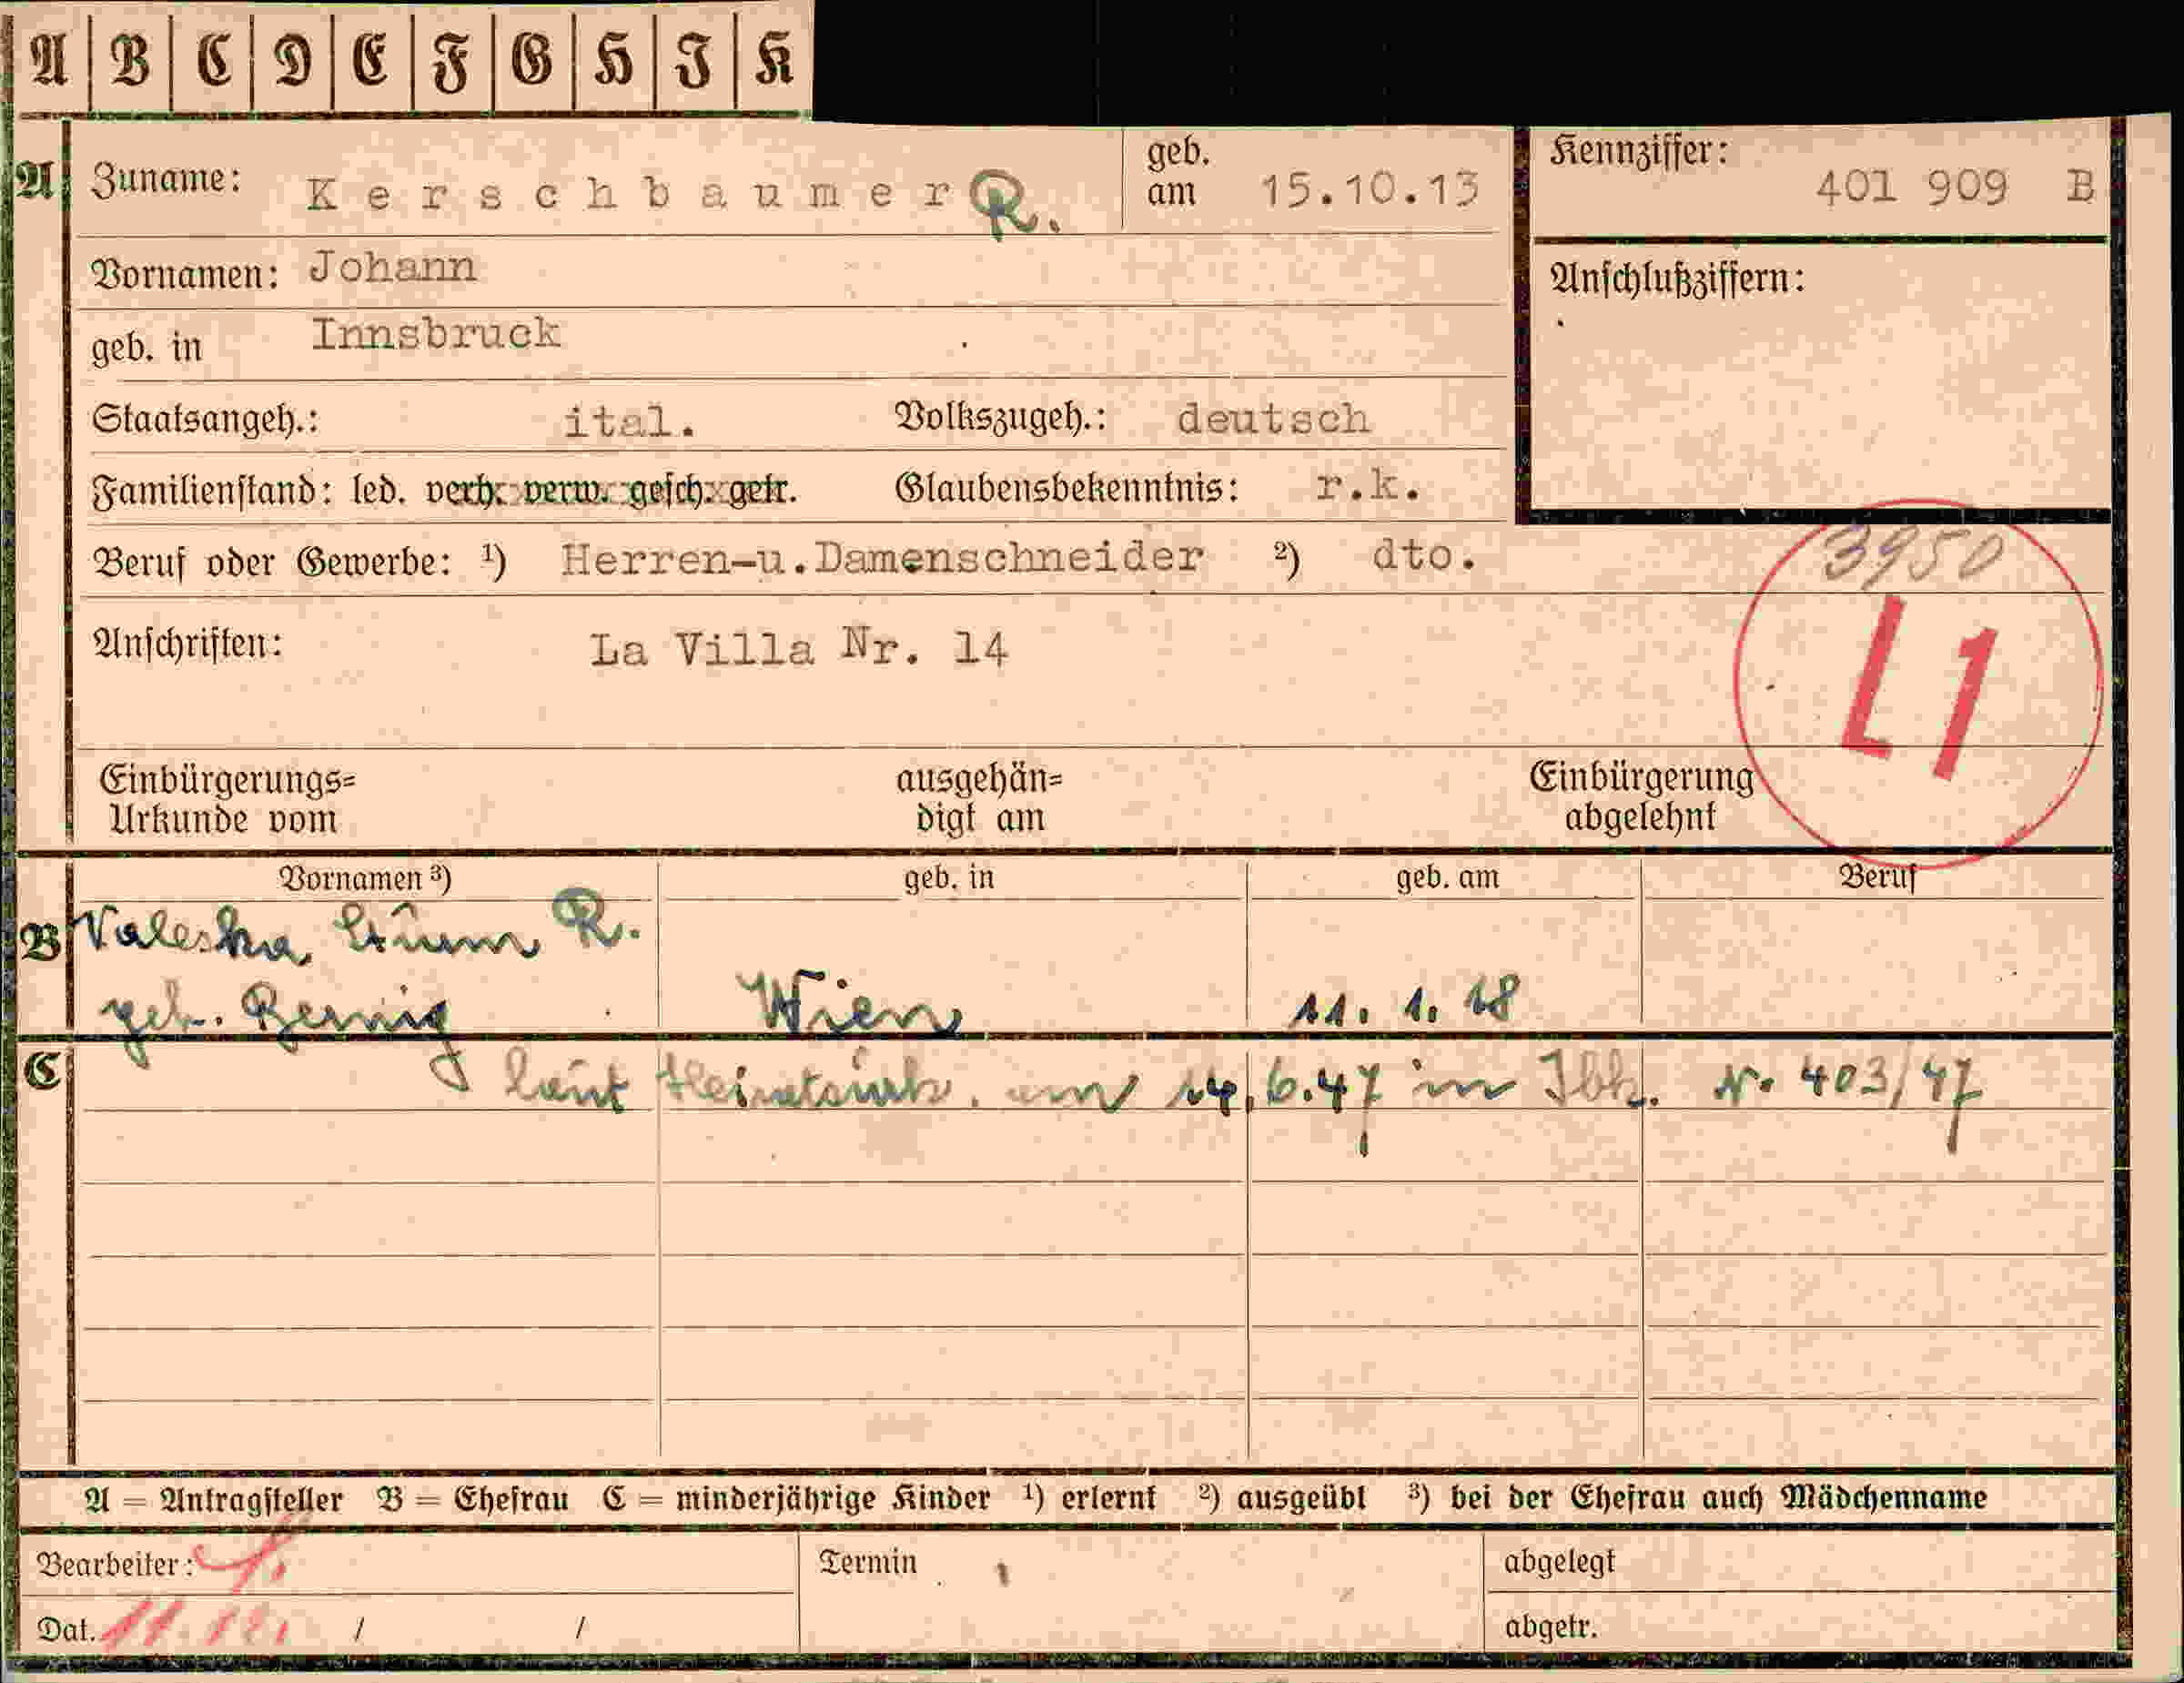The width and height of the screenshot is (2184, 1683).
Task: Click the G alphabet index tab
Action: click(x=533, y=60)
